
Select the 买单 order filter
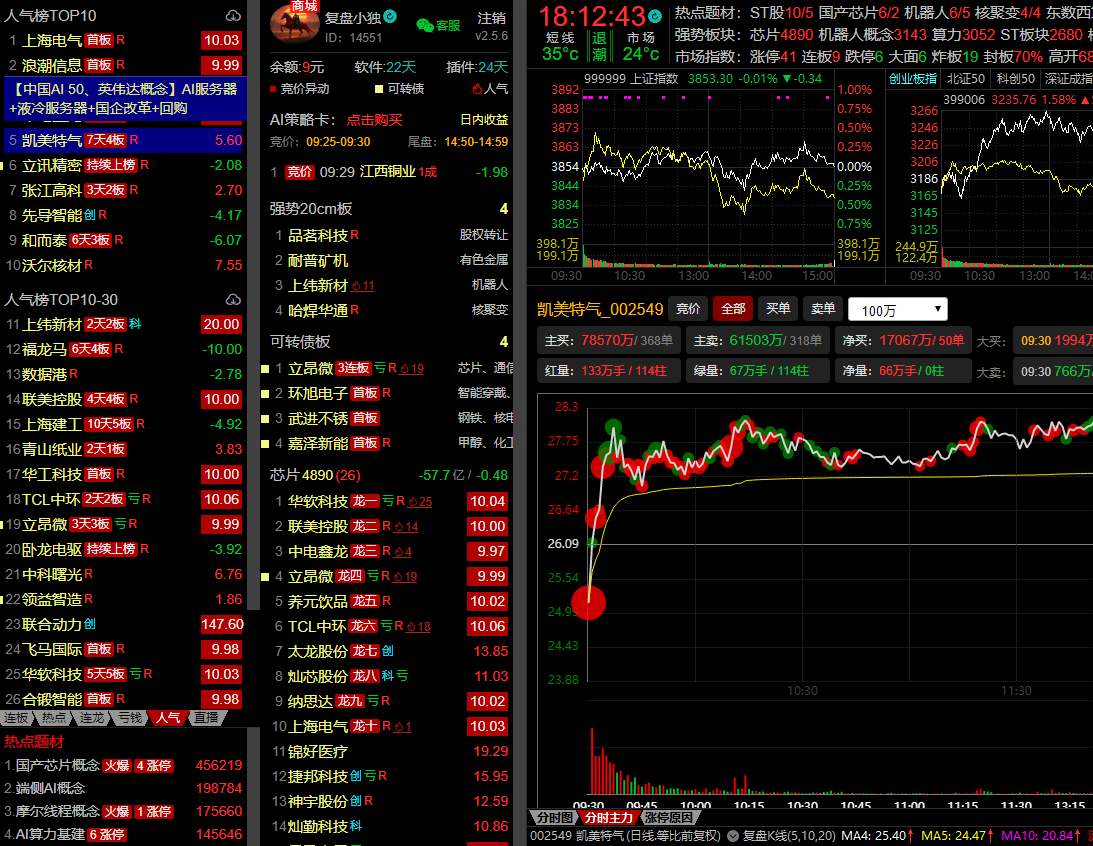click(778, 309)
